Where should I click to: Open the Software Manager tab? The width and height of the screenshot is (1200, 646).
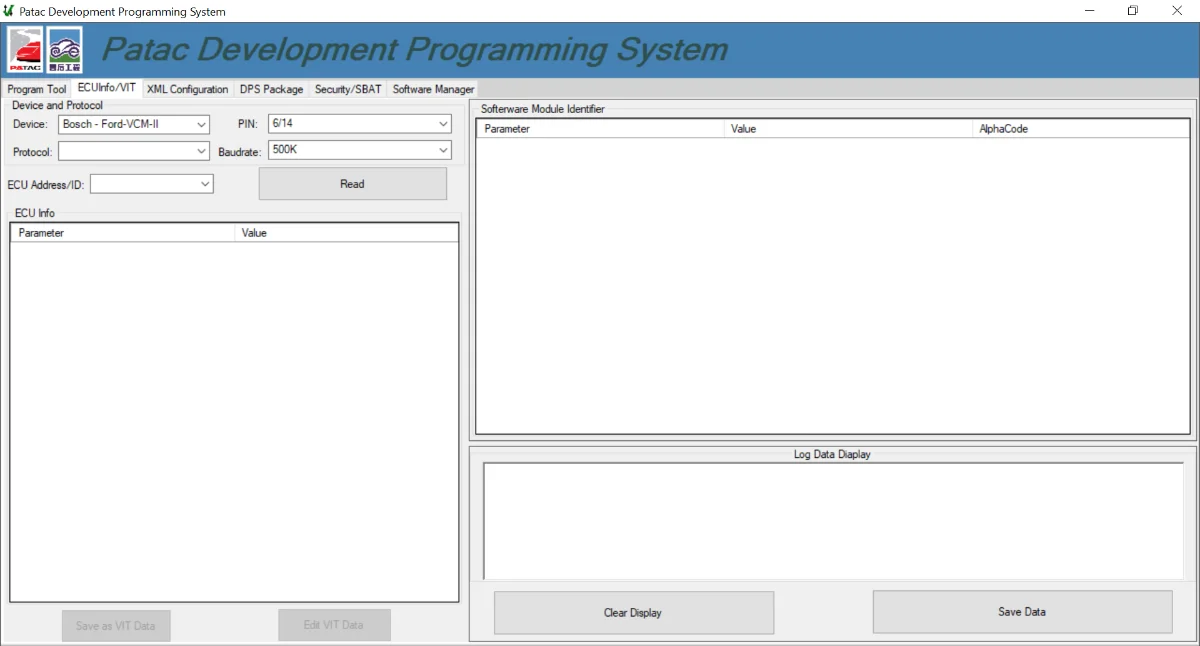[x=433, y=89]
